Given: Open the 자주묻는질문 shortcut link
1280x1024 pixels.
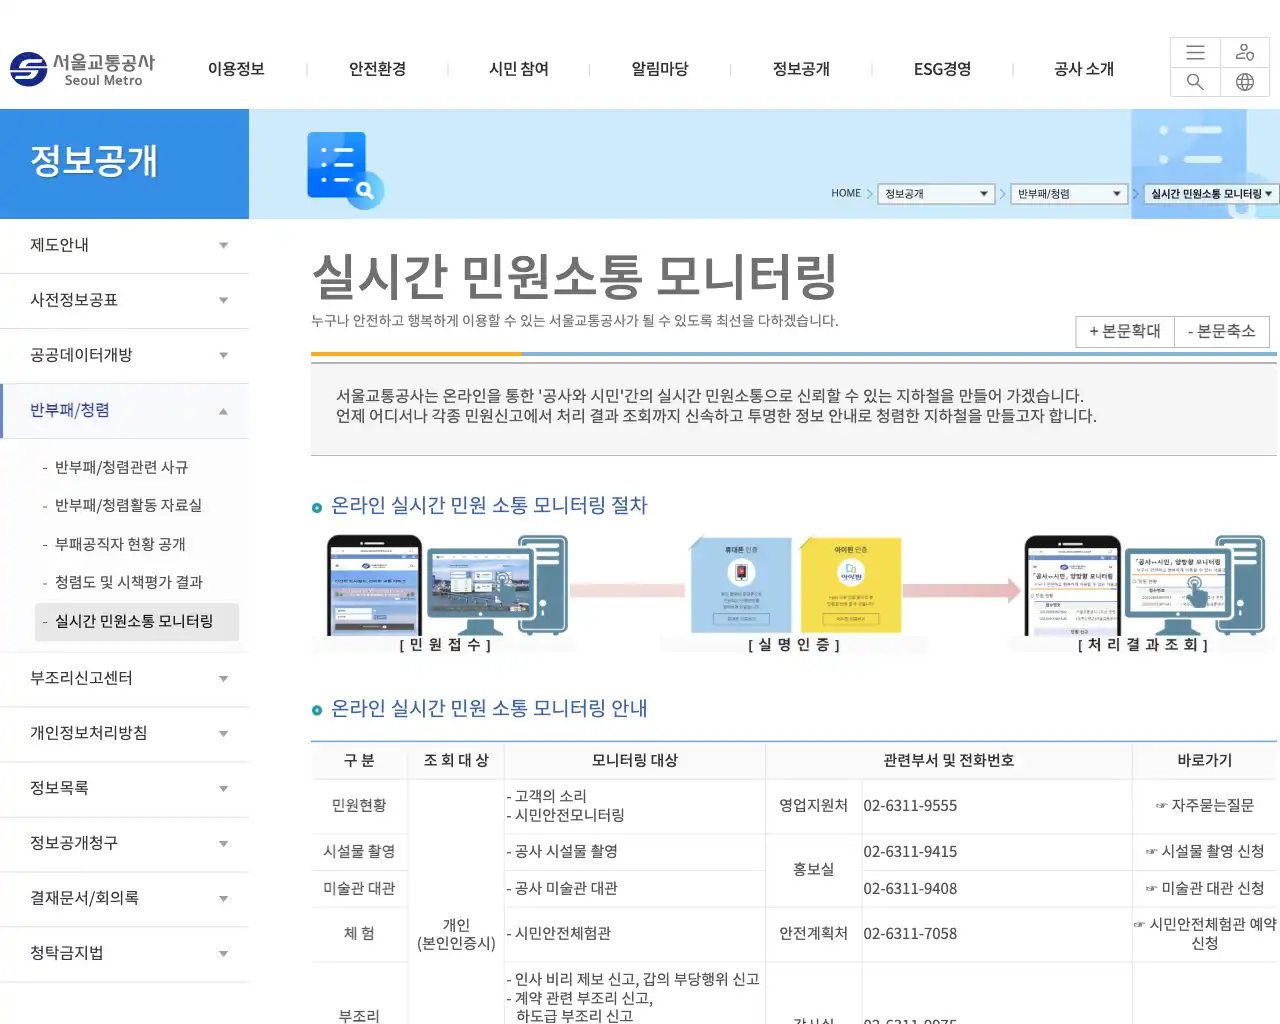Looking at the screenshot, I should 1204,806.
